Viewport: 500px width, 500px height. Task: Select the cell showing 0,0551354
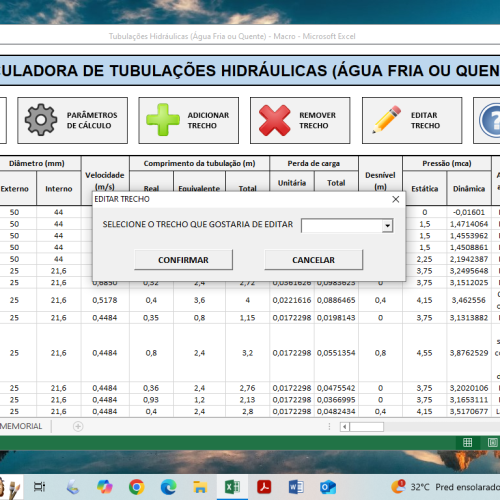click(336, 353)
